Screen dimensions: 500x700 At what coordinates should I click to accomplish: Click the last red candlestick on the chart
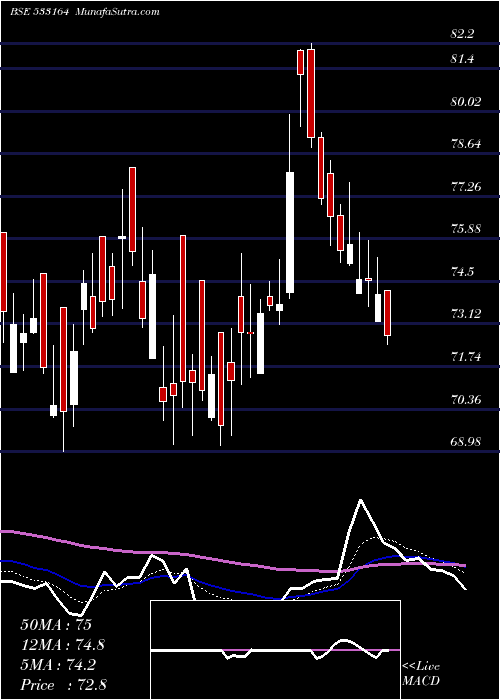pyautogui.click(x=387, y=313)
